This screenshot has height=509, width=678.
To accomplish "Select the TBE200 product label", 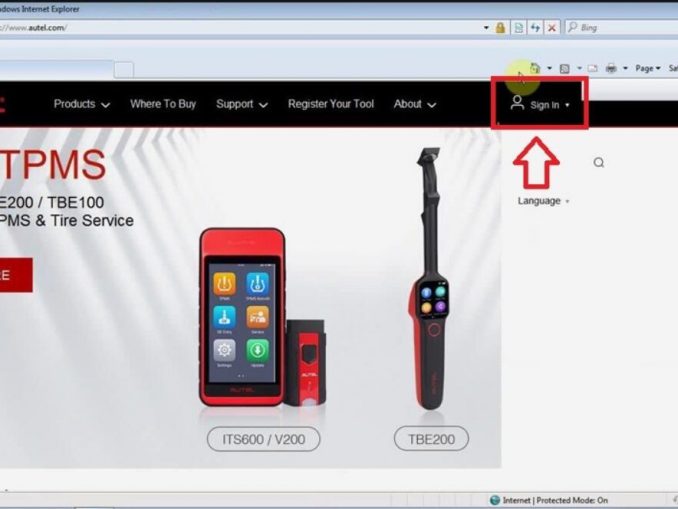I will pos(431,439).
